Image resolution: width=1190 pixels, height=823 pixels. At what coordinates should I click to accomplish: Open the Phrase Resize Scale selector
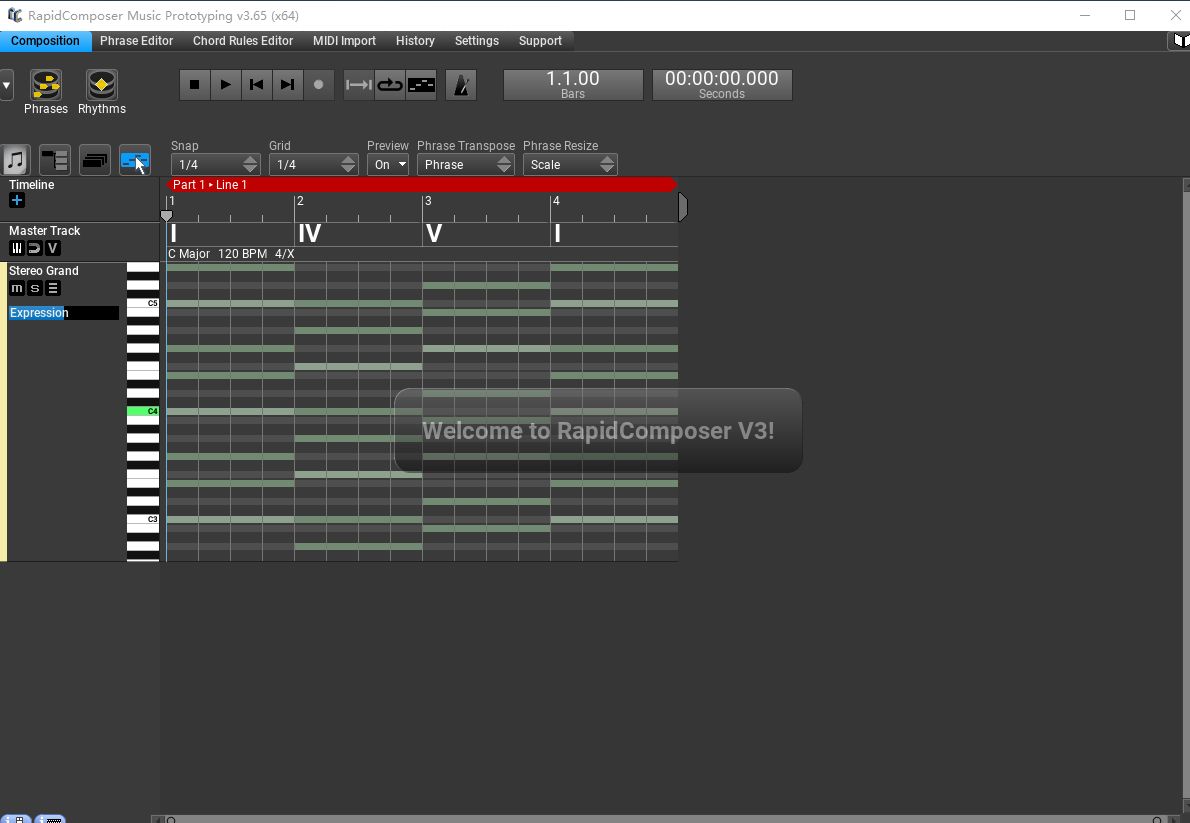click(x=570, y=165)
